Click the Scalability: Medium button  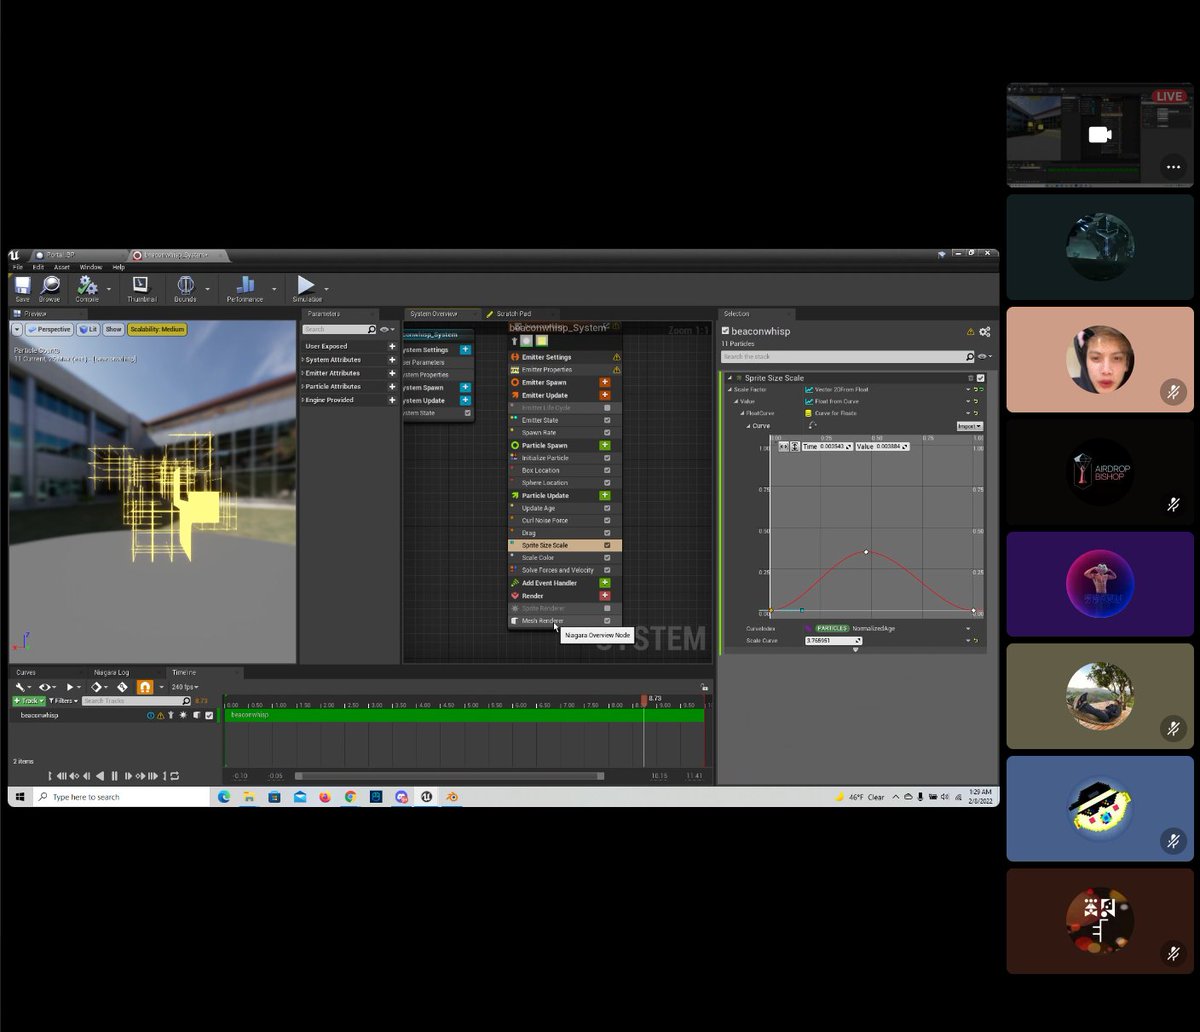157,329
